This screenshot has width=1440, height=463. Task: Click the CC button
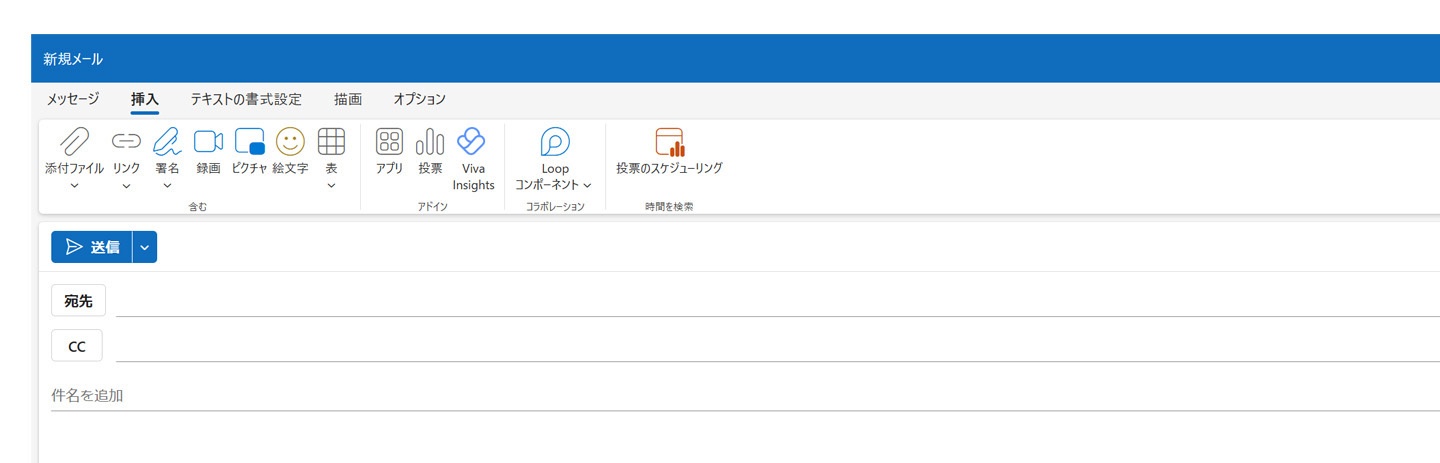pos(77,346)
